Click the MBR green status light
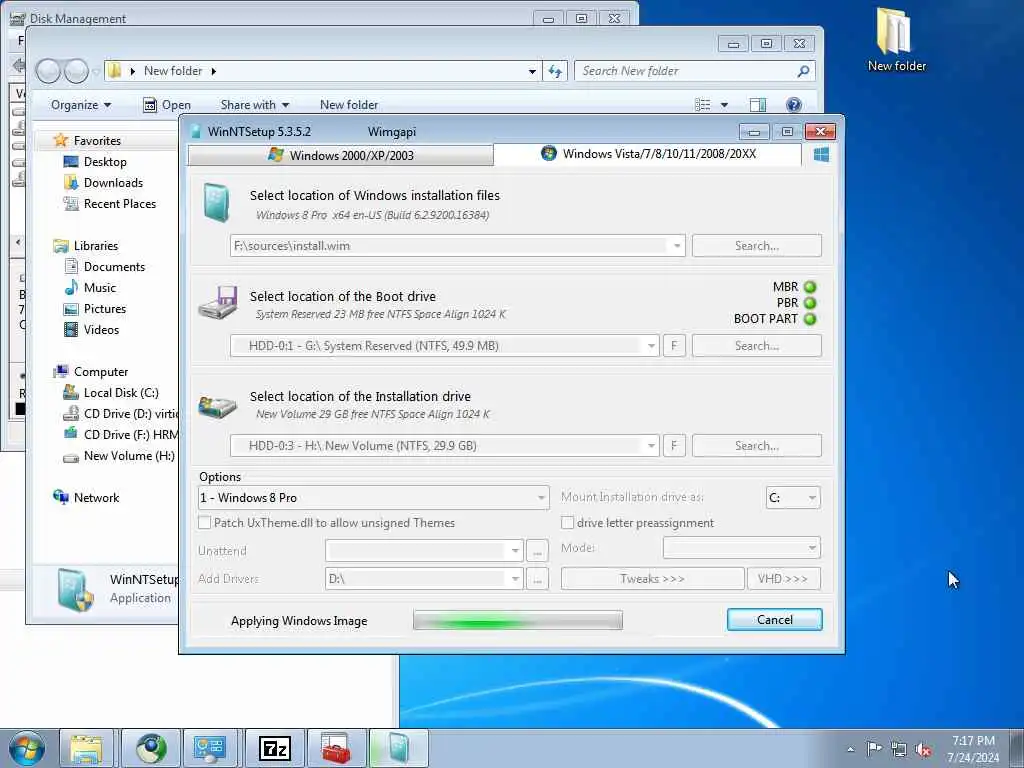This screenshot has width=1024, height=768. tap(810, 287)
